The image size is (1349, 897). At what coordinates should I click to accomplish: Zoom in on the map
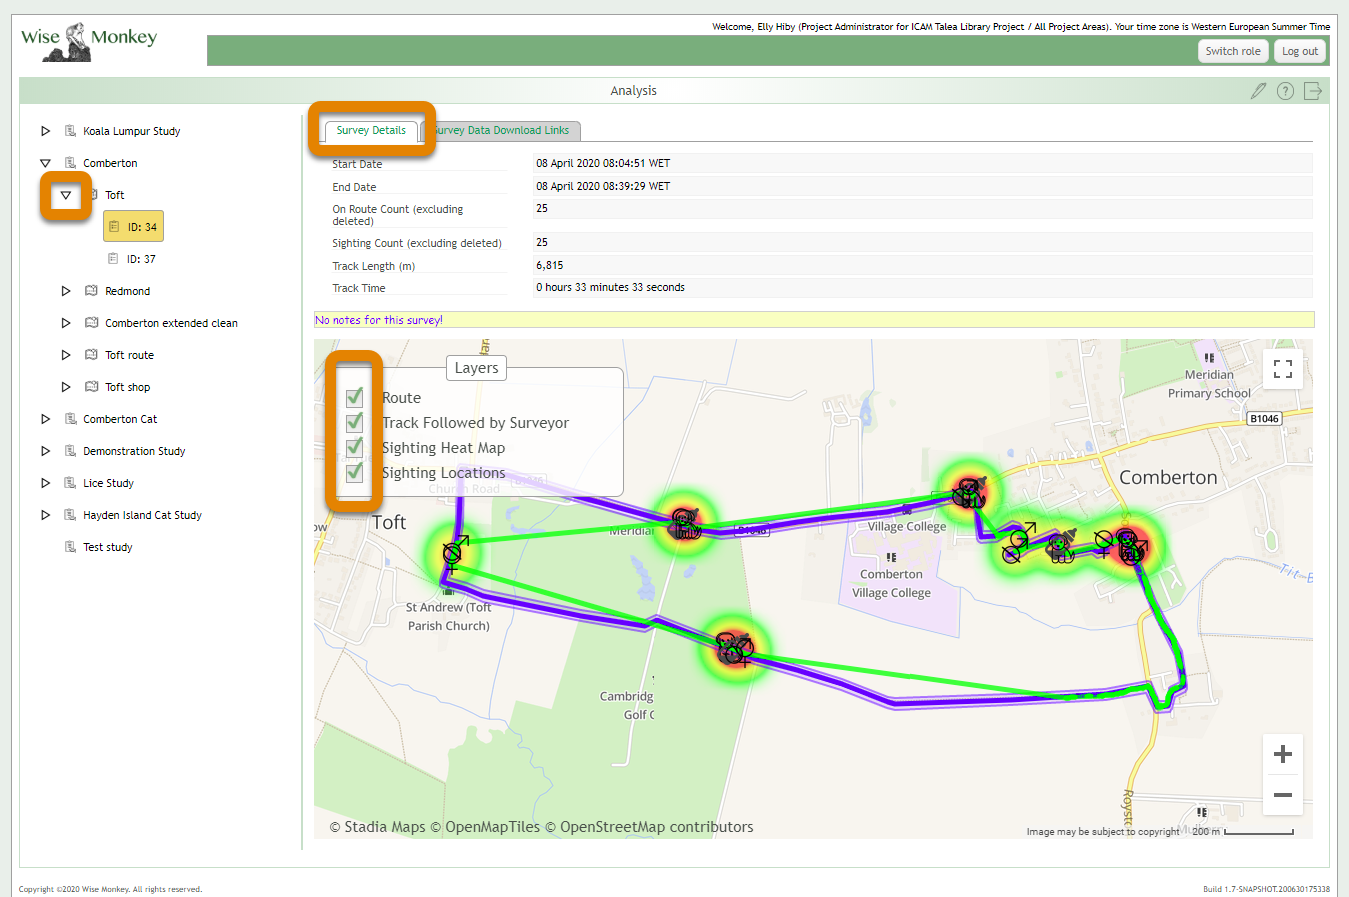tap(1283, 754)
